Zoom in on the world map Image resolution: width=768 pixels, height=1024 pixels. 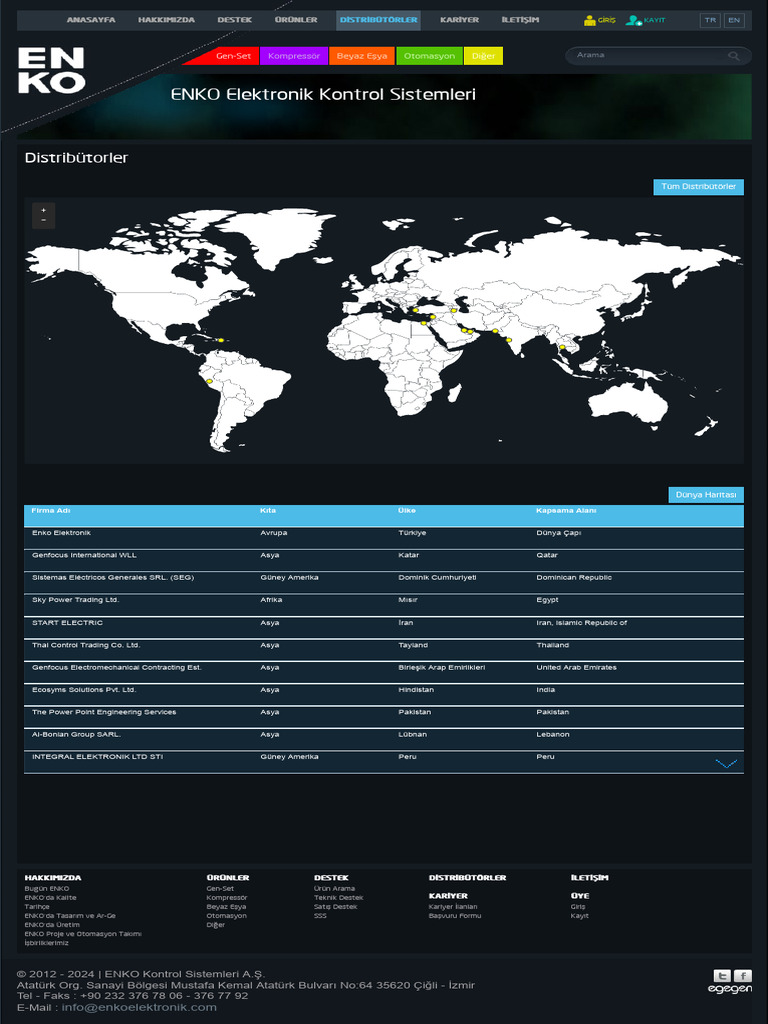point(43,211)
